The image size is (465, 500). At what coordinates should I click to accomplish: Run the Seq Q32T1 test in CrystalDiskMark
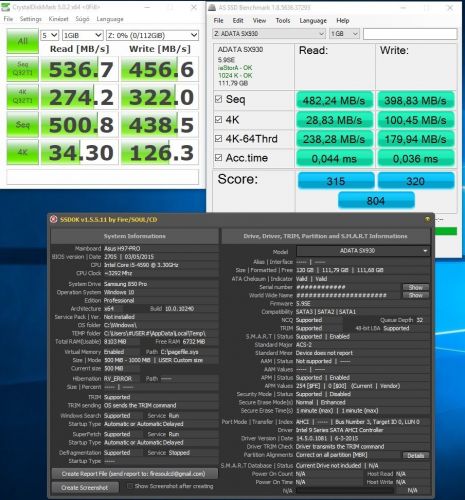(23, 69)
